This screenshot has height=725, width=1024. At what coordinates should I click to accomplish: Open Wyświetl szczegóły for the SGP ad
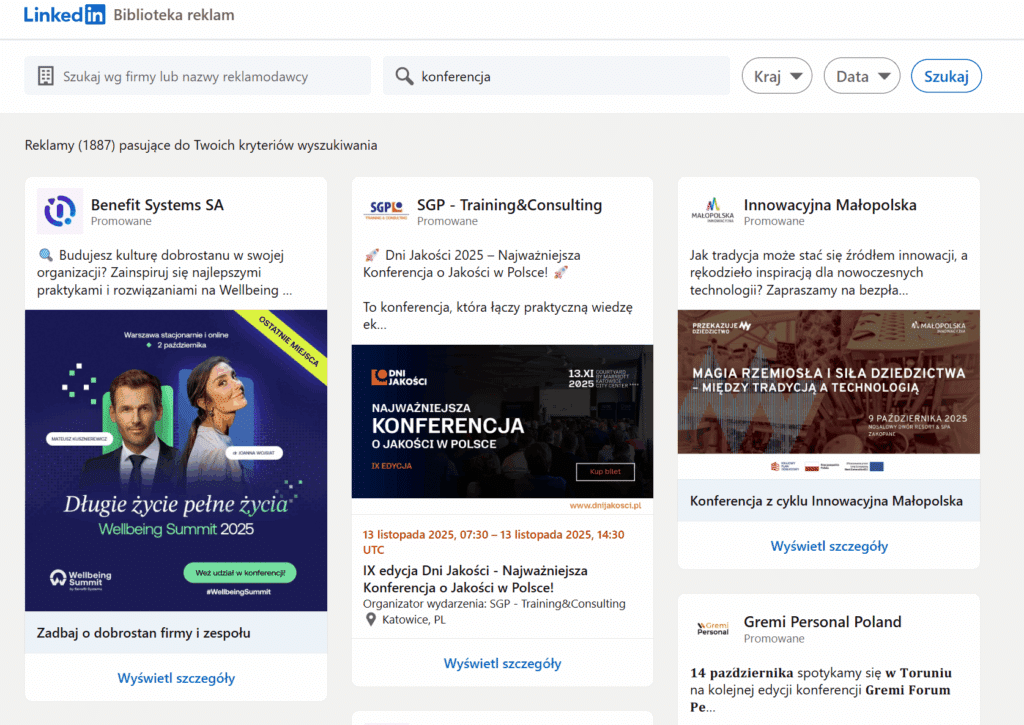point(501,663)
